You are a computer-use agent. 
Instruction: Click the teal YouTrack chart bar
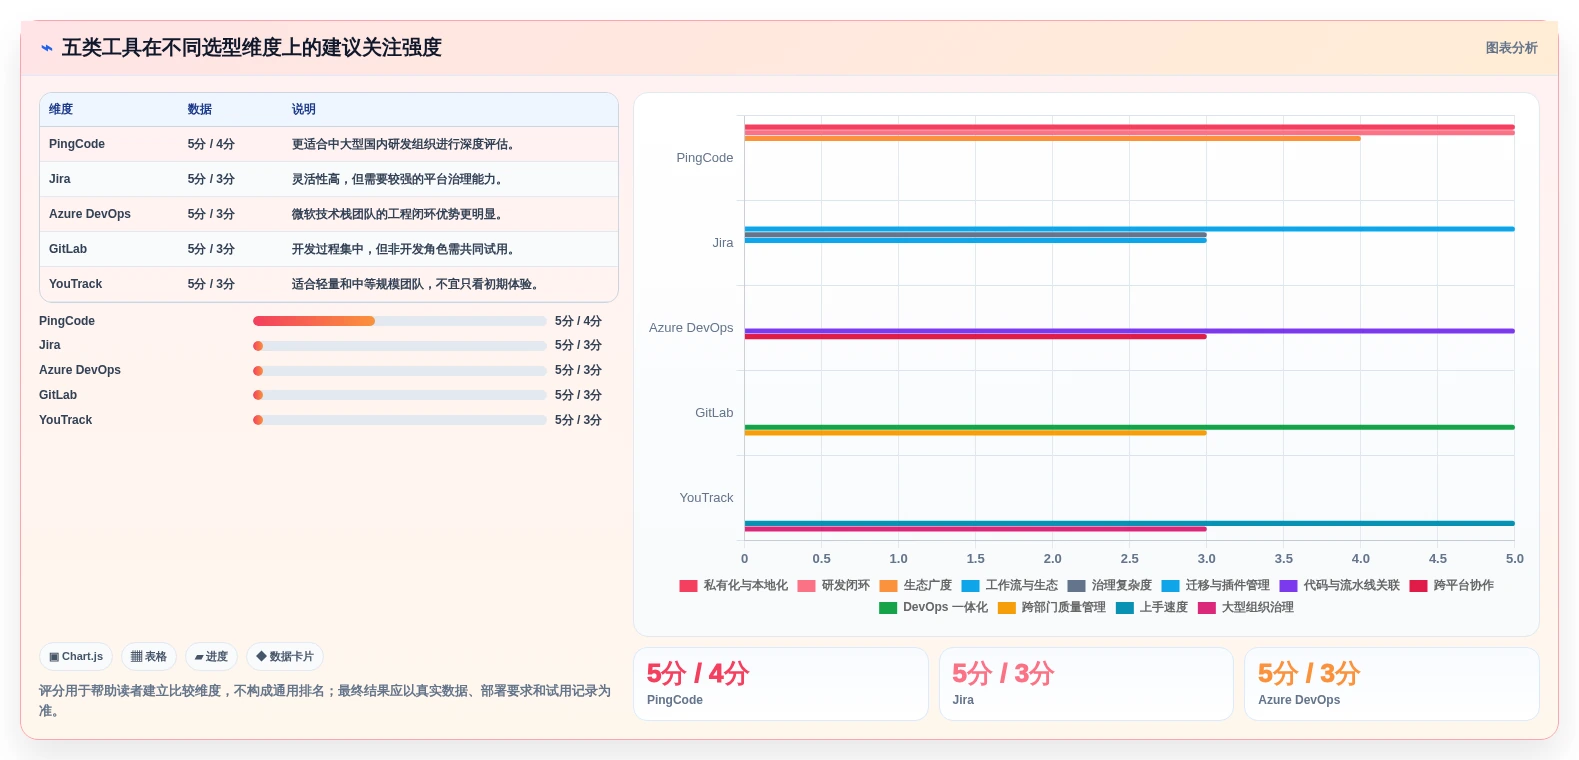pyautogui.click(x=1129, y=523)
